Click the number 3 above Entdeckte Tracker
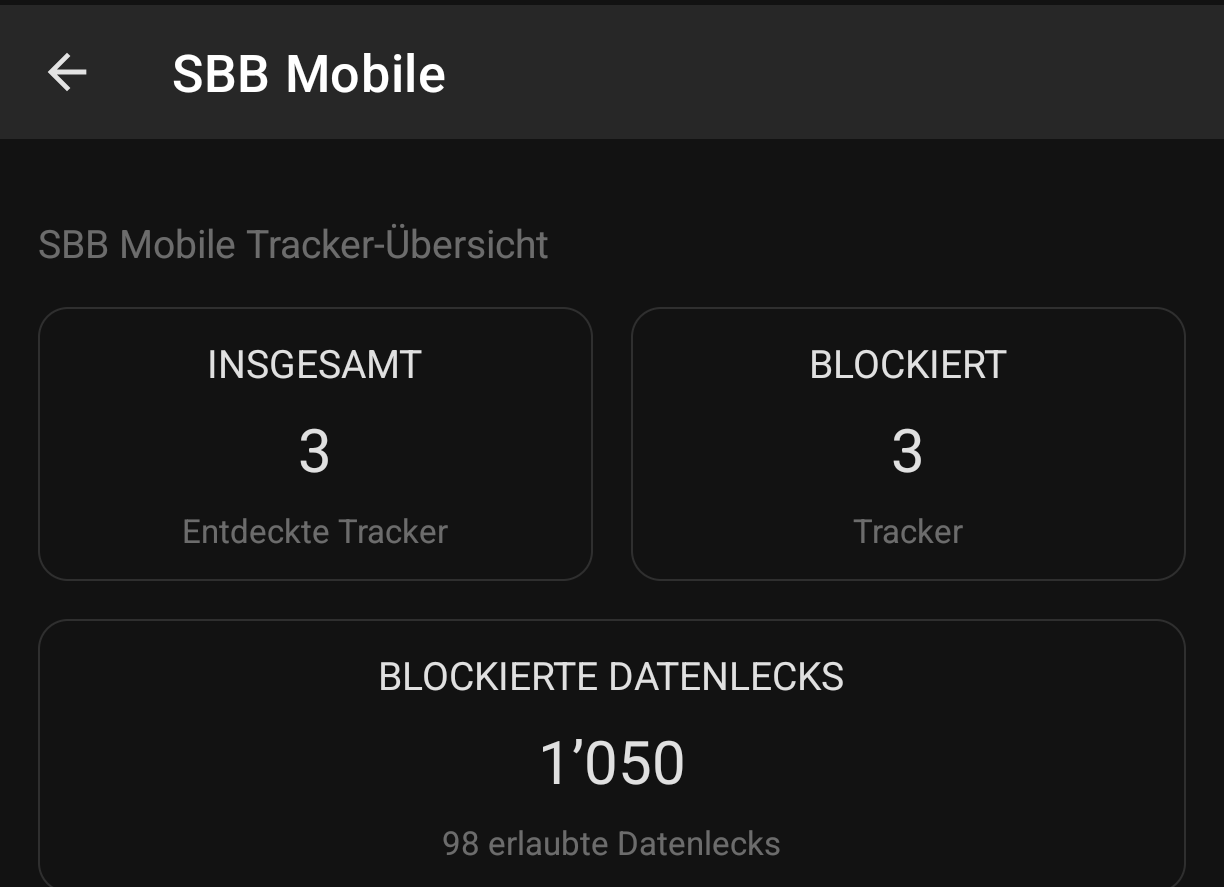The image size is (1224, 887). pyautogui.click(x=314, y=452)
